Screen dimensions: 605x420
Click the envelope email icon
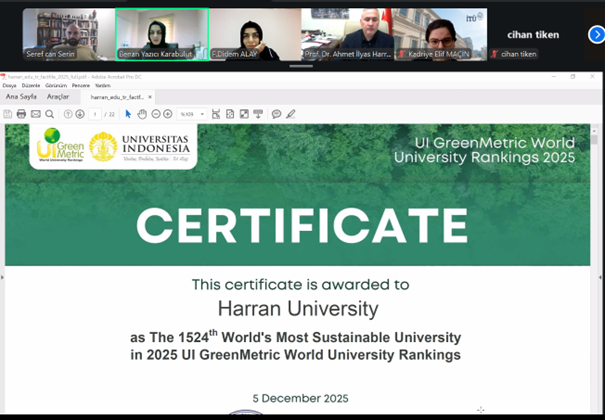point(35,114)
